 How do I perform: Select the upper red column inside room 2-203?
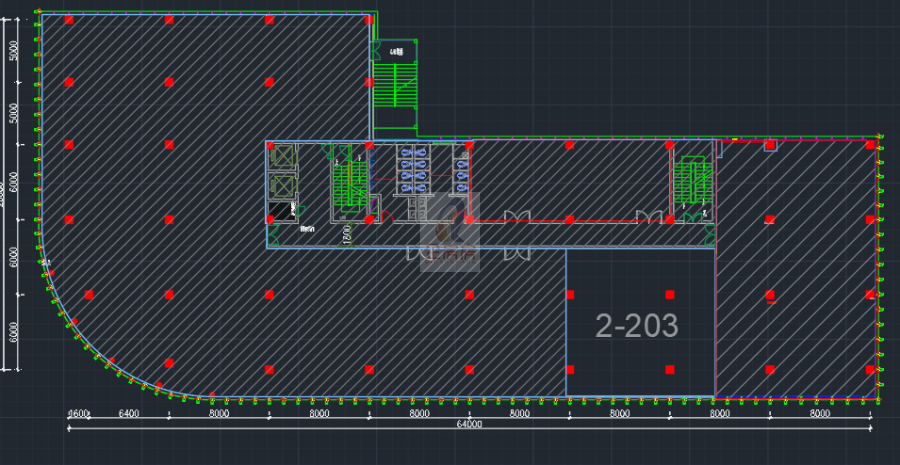(670, 295)
